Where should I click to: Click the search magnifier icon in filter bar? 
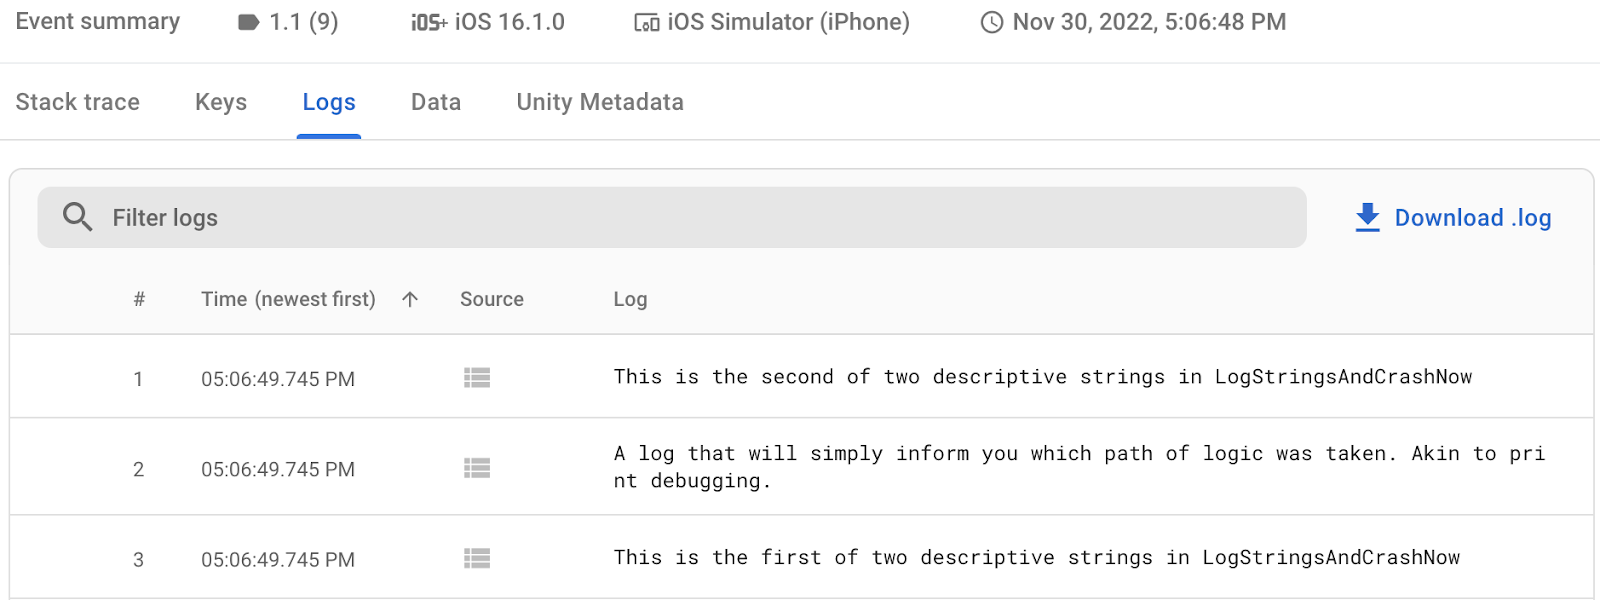pos(77,217)
